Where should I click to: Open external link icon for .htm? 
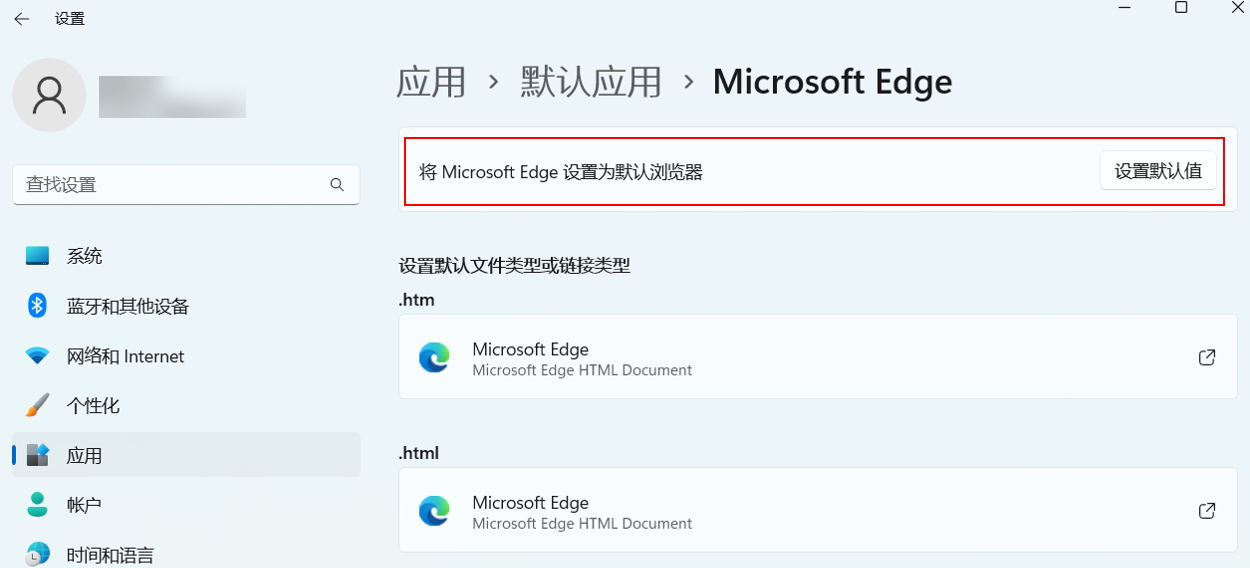click(1207, 358)
